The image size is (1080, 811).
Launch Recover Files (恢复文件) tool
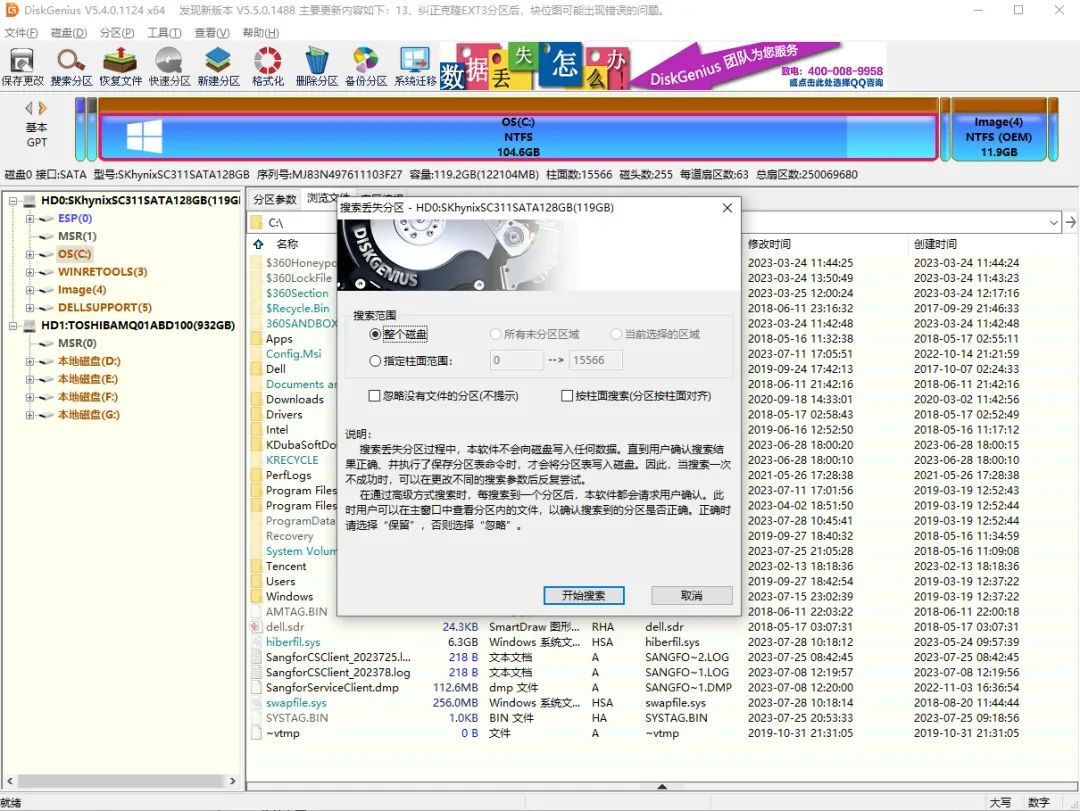click(121, 67)
